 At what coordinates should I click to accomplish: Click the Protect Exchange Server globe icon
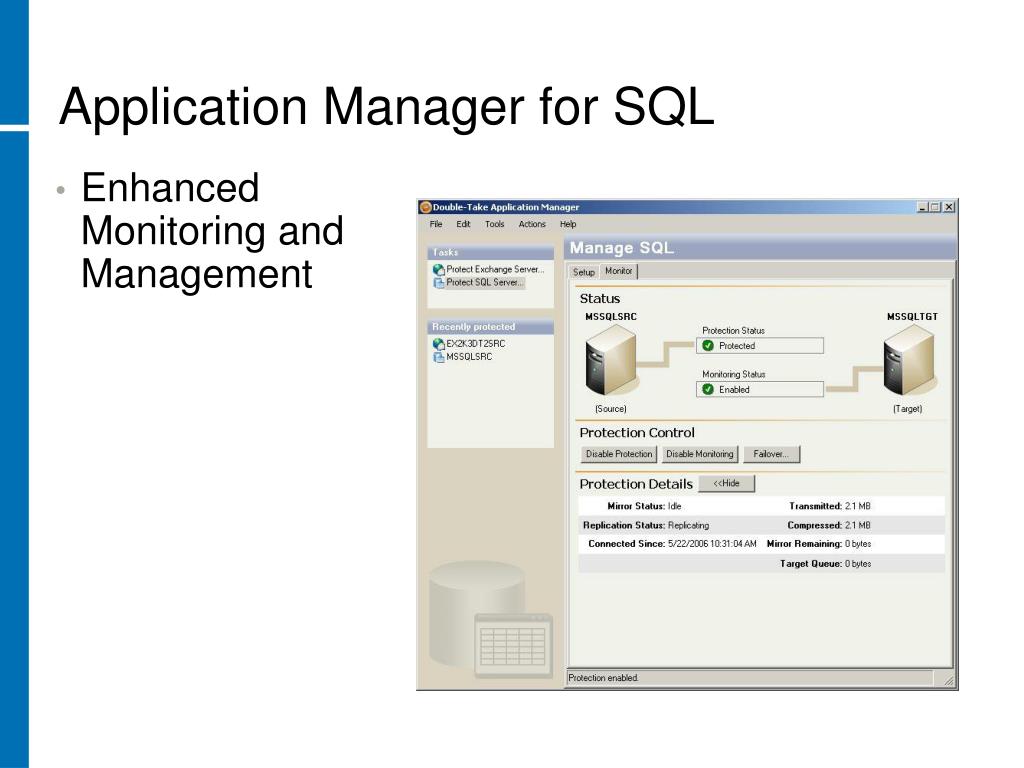pos(438,269)
